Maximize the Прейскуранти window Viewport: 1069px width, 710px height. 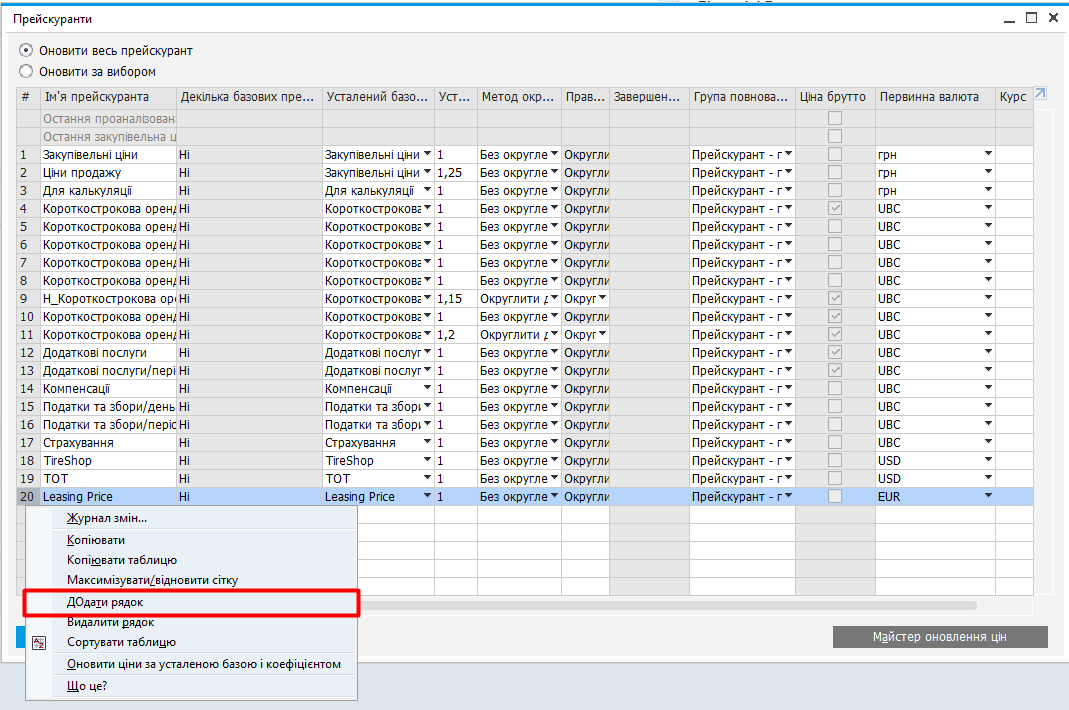point(1031,17)
